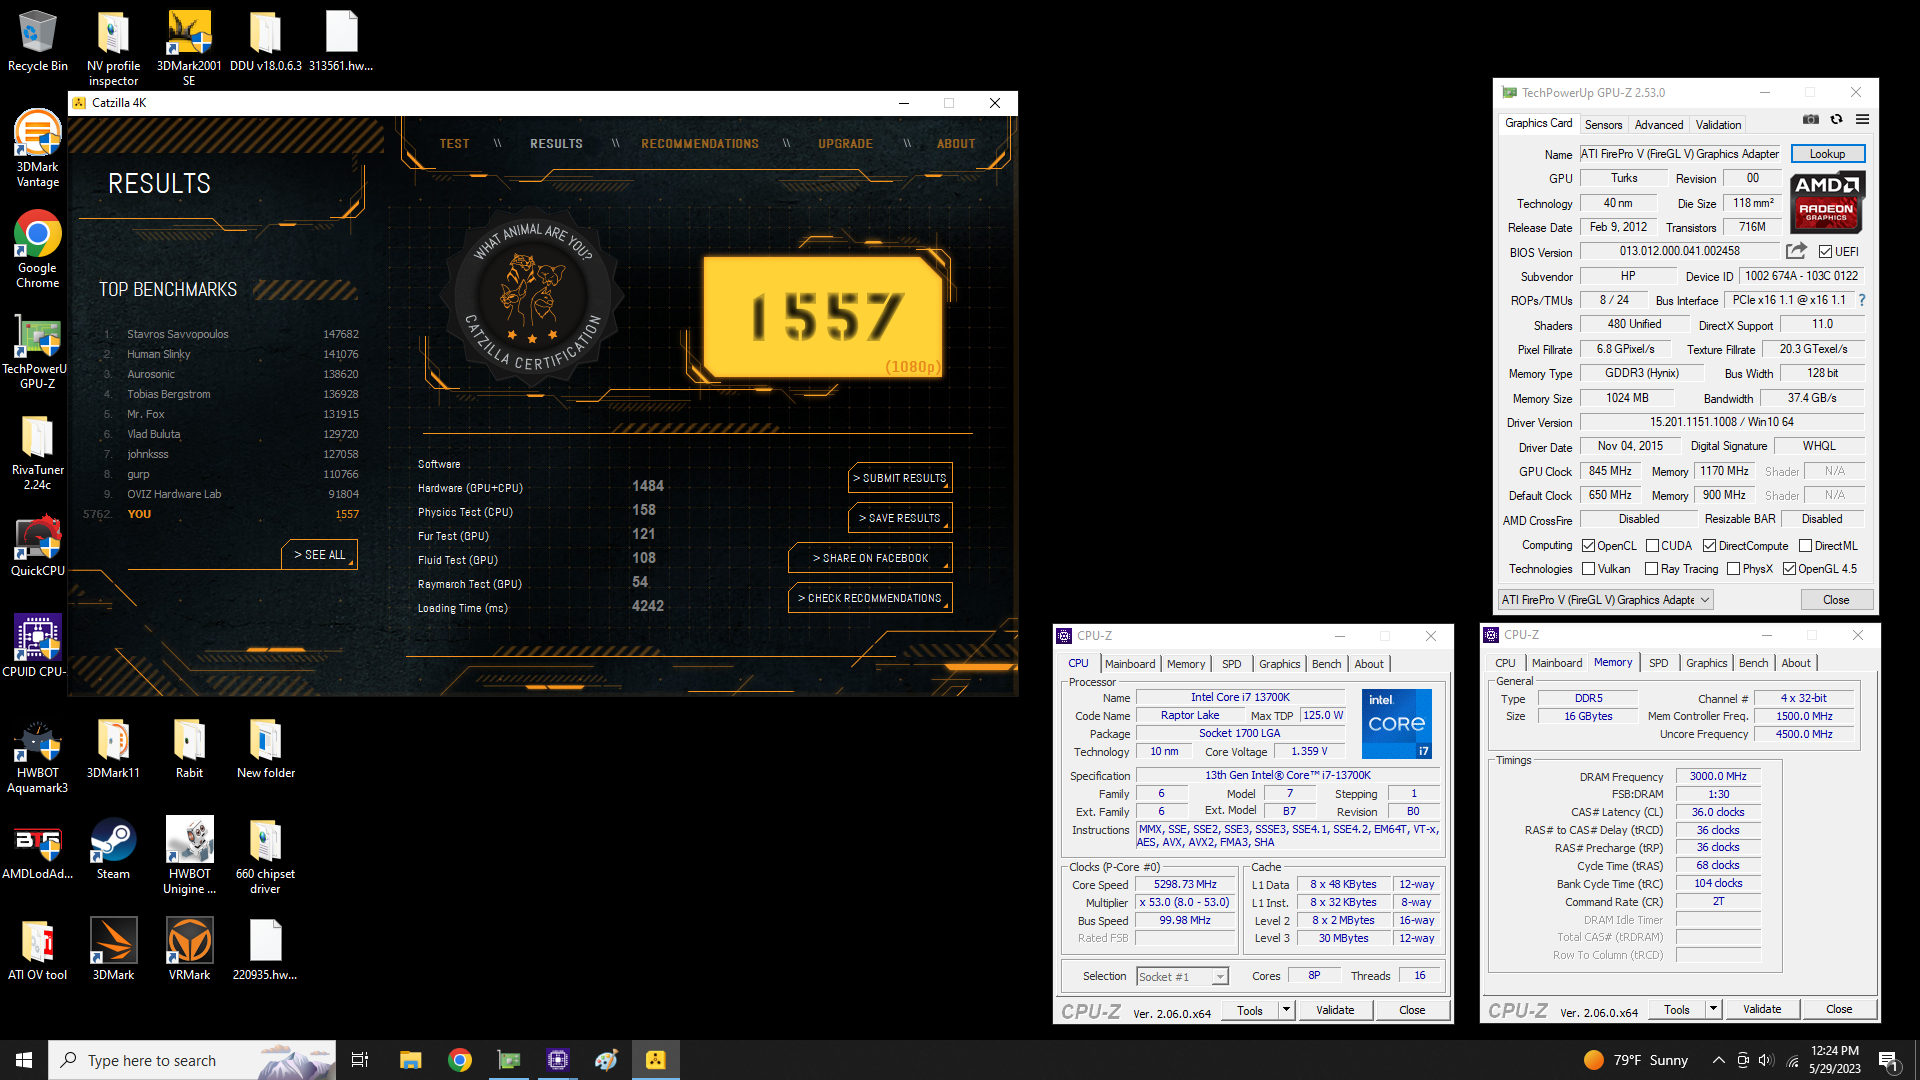Viewport: 1920px width, 1080px height.
Task: Switch to Validation tab in GPU-Z
Action: click(1718, 125)
